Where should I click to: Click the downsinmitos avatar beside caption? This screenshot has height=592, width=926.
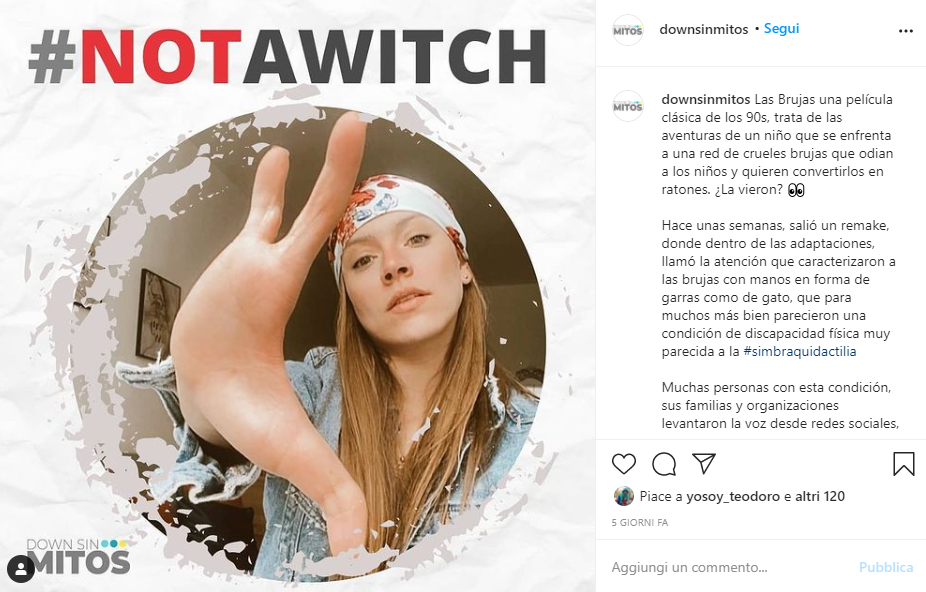tap(627, 106)
